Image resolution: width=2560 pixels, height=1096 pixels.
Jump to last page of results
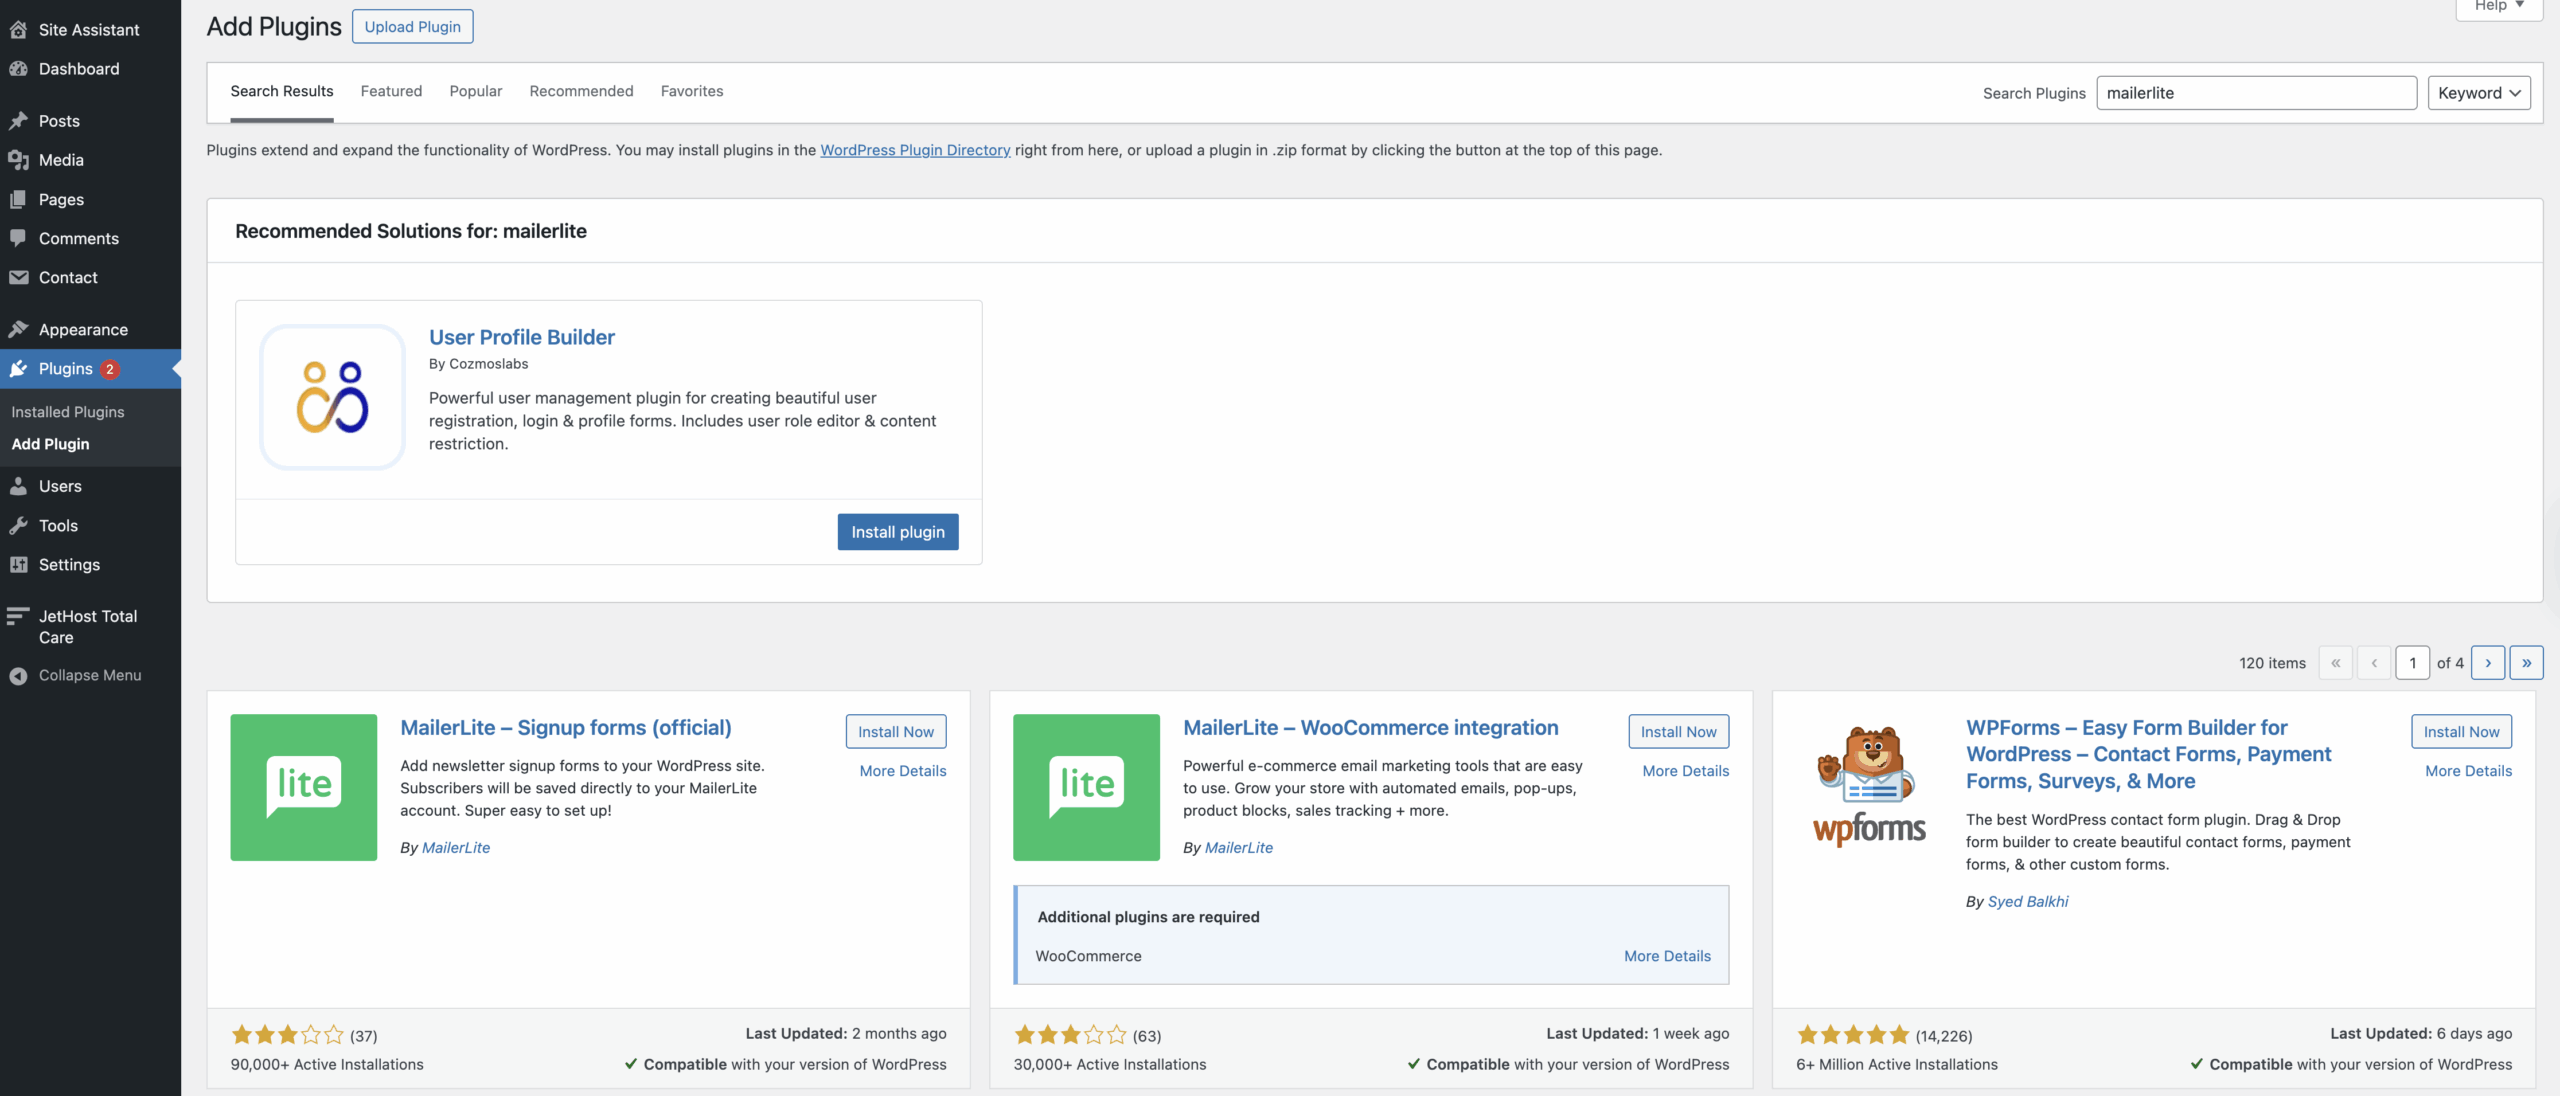tap(2526, 663)
